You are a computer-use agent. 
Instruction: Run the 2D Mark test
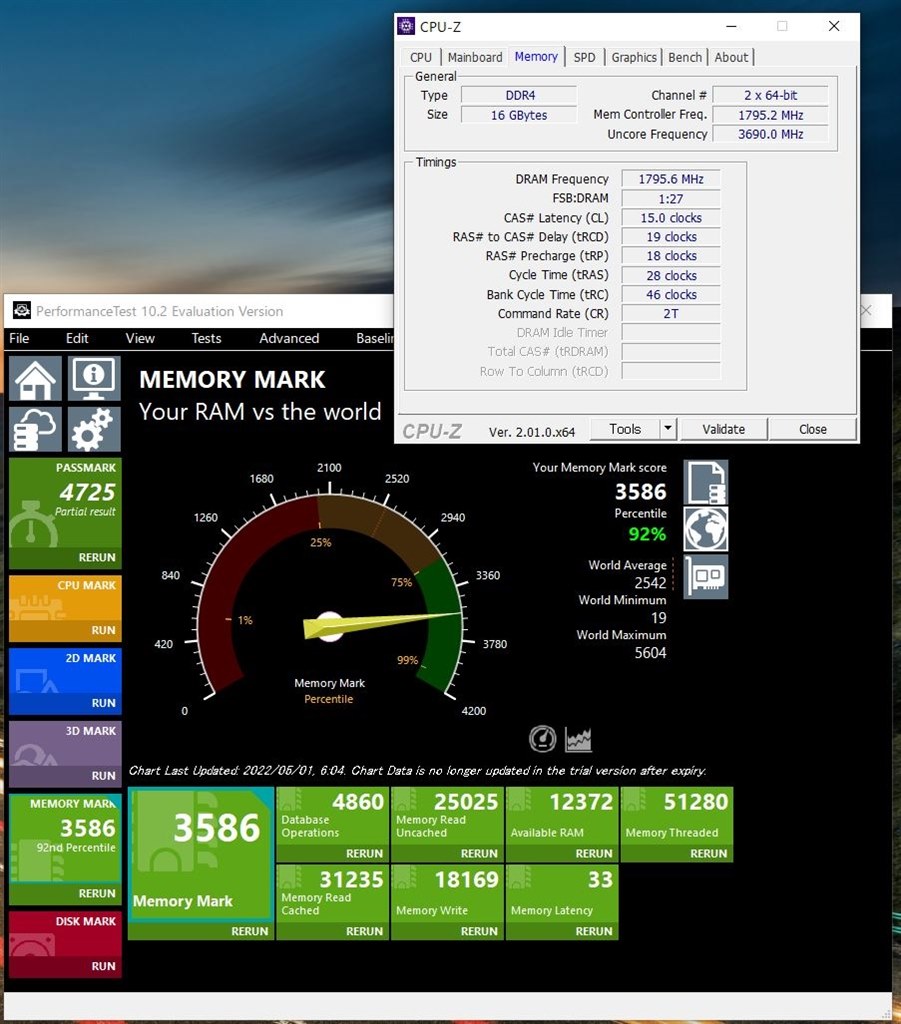pyautogui.click(x=103, y=703)
